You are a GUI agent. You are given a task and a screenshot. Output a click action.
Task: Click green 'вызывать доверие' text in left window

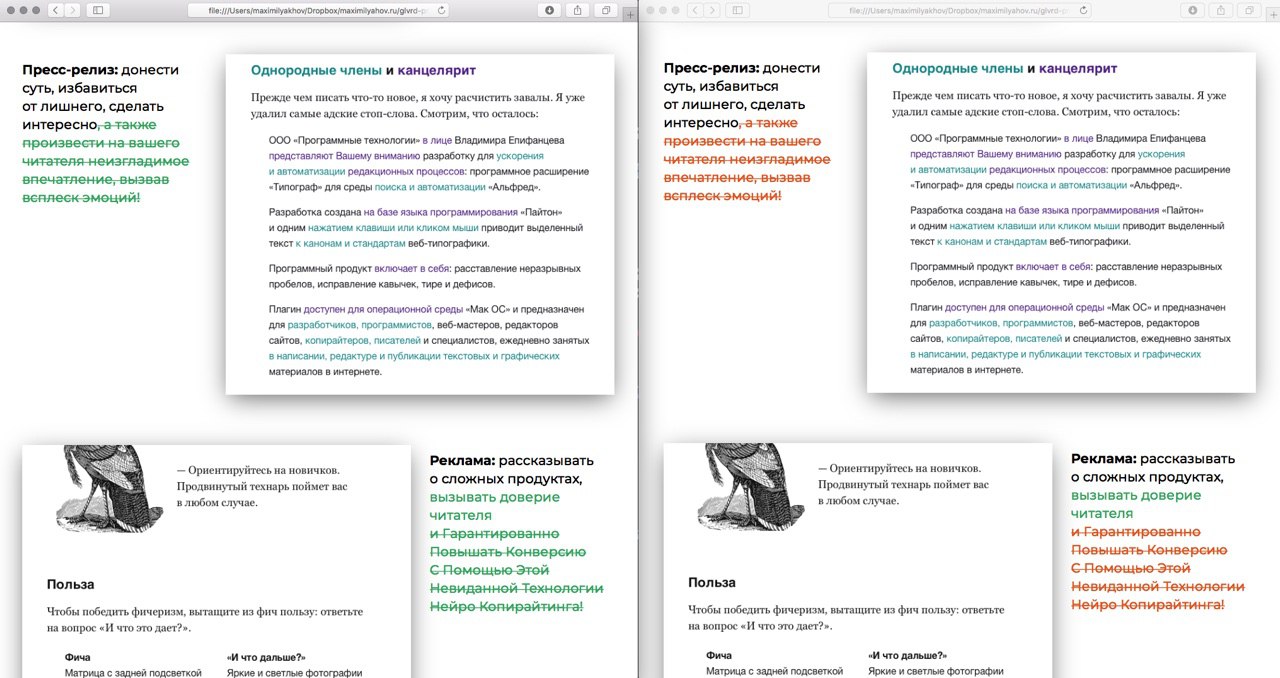494,497
